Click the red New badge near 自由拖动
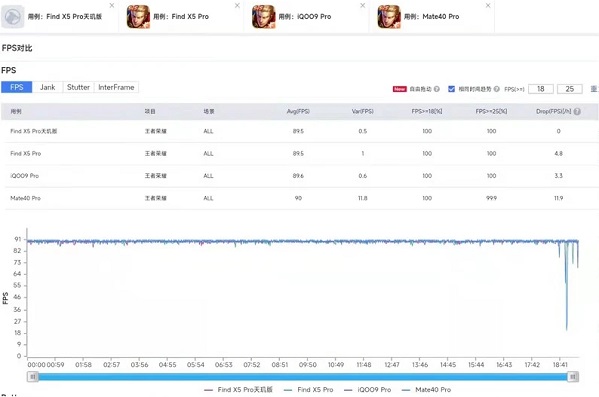This screenshot has width=599, height=397. (400, 89)
